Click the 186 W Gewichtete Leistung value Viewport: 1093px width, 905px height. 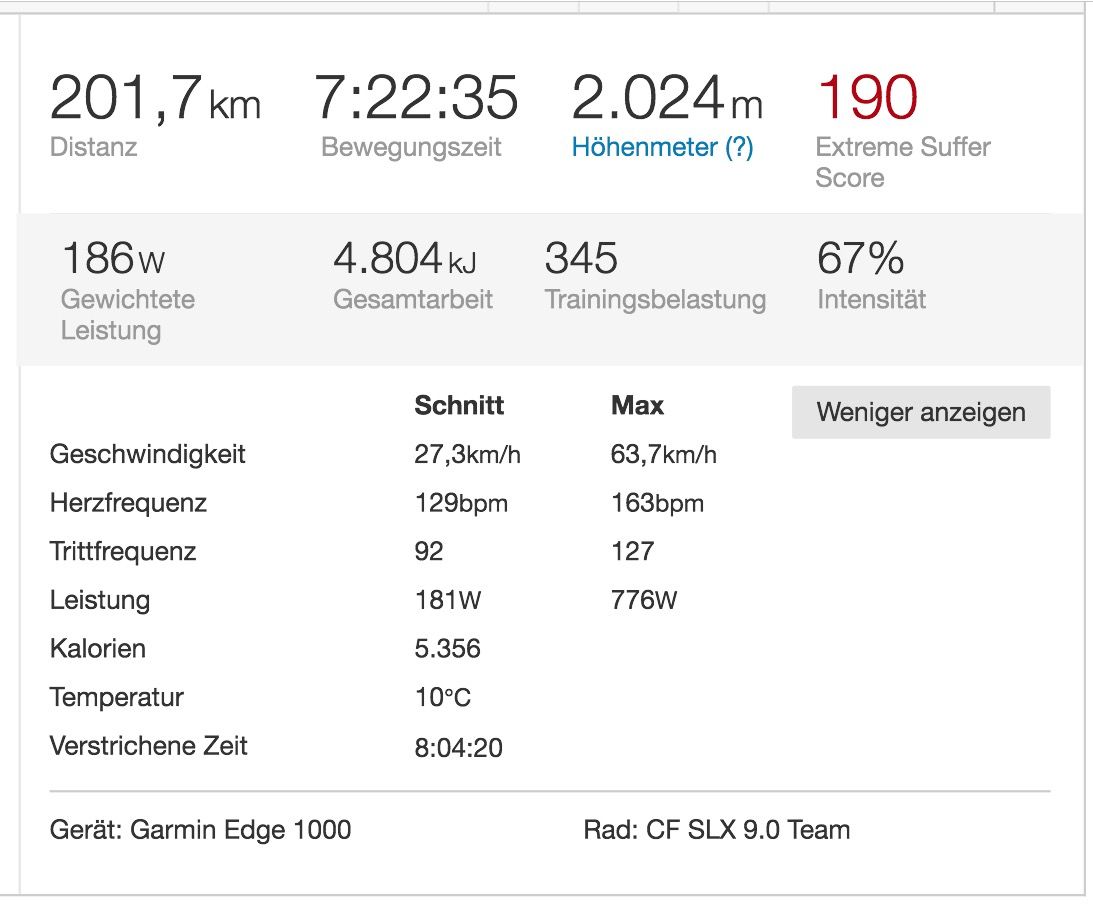click(113, 259)
